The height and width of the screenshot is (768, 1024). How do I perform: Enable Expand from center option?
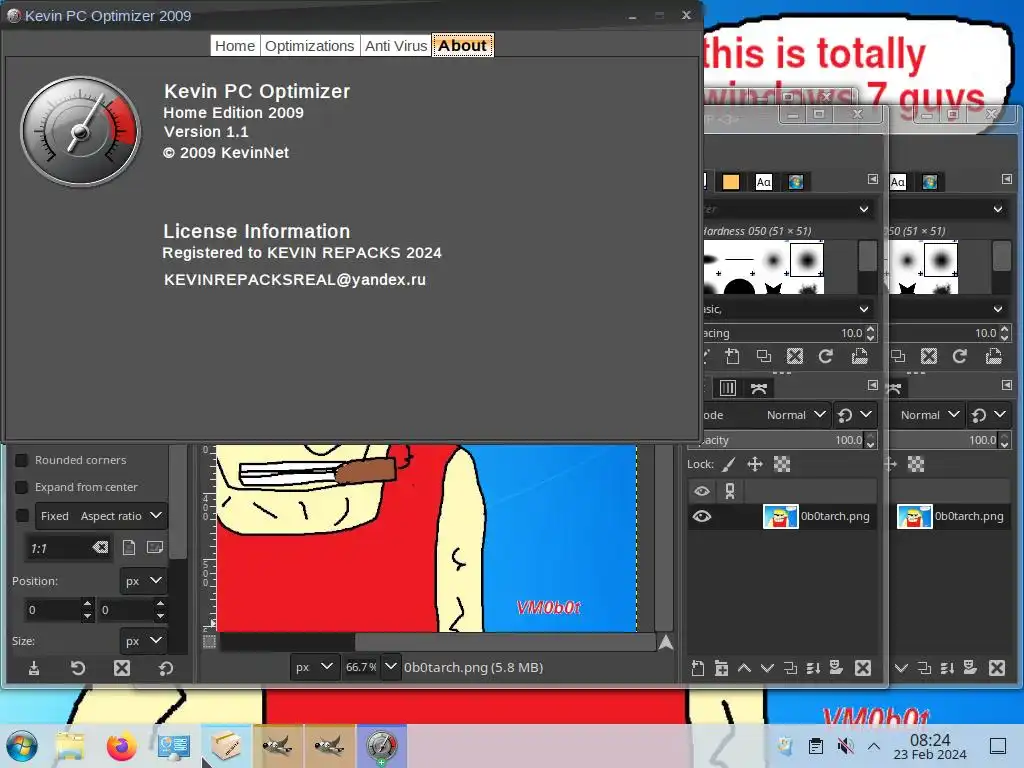(22, 487)
